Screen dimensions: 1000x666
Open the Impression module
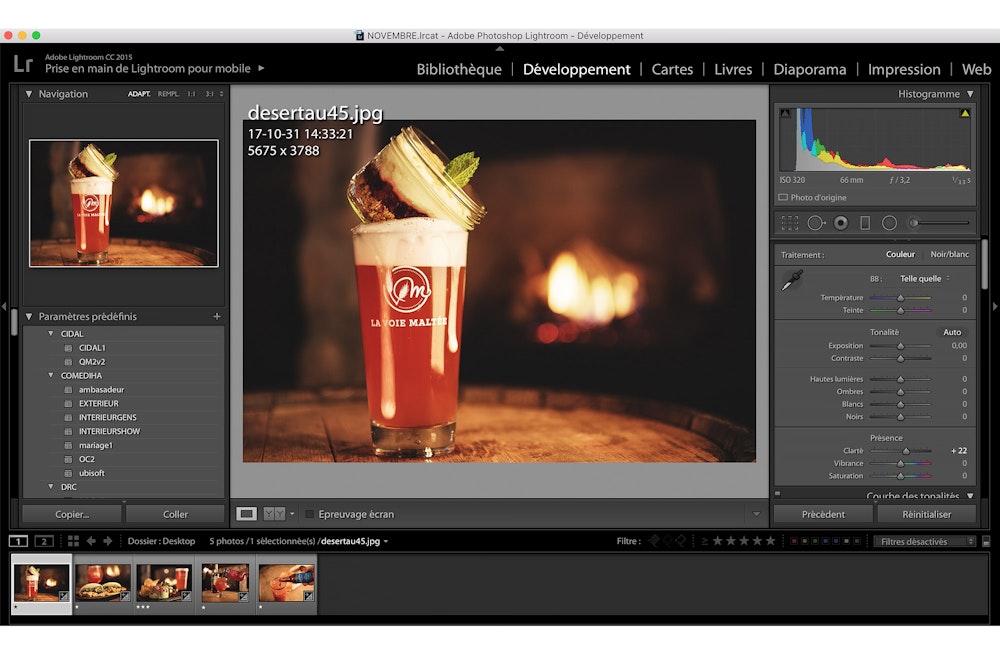pos(904,69)
